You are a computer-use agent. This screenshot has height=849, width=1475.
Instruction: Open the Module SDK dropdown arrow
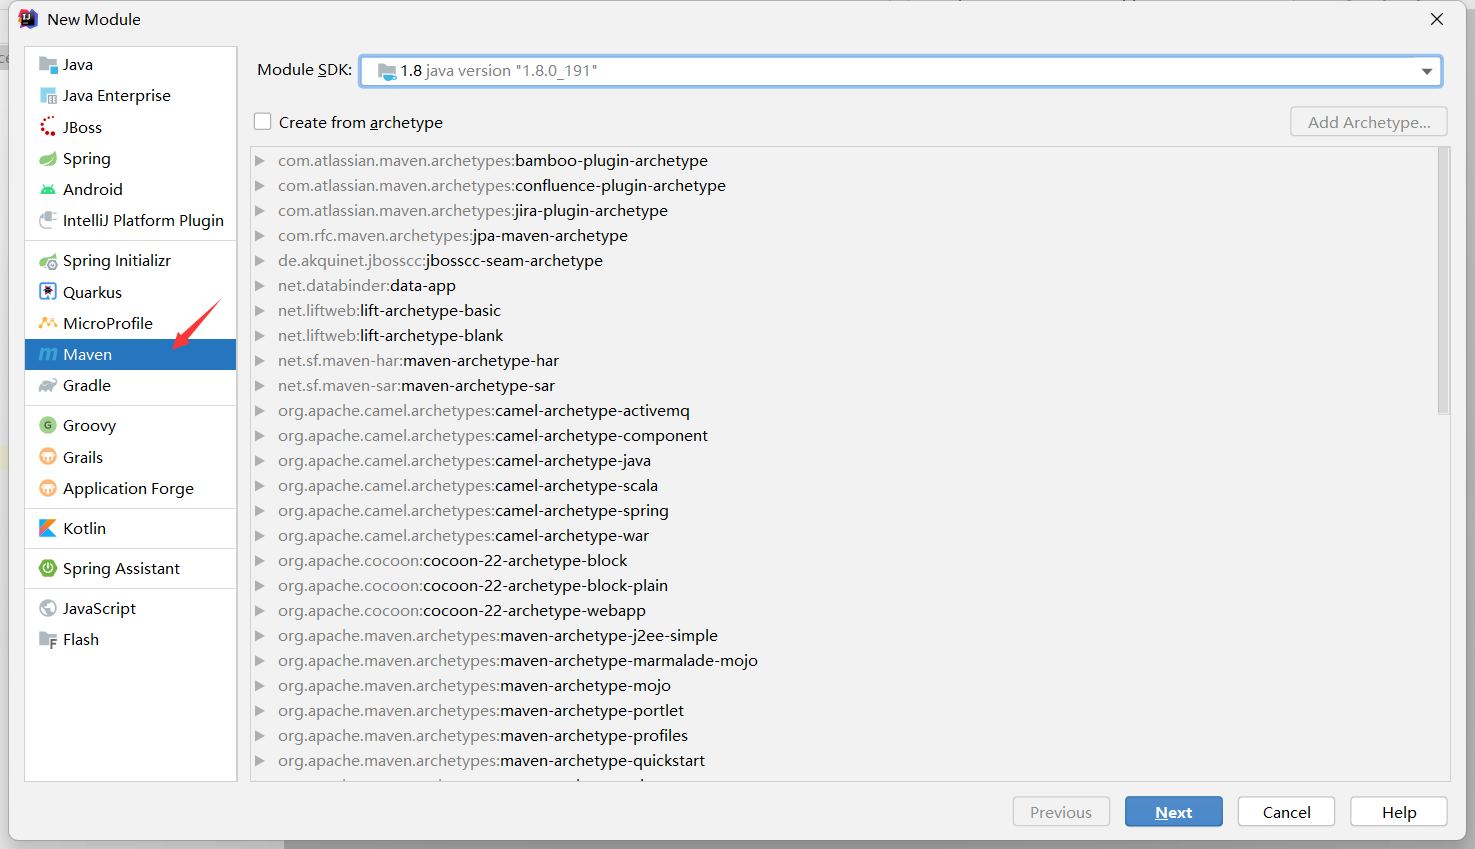coord(1427,71)
